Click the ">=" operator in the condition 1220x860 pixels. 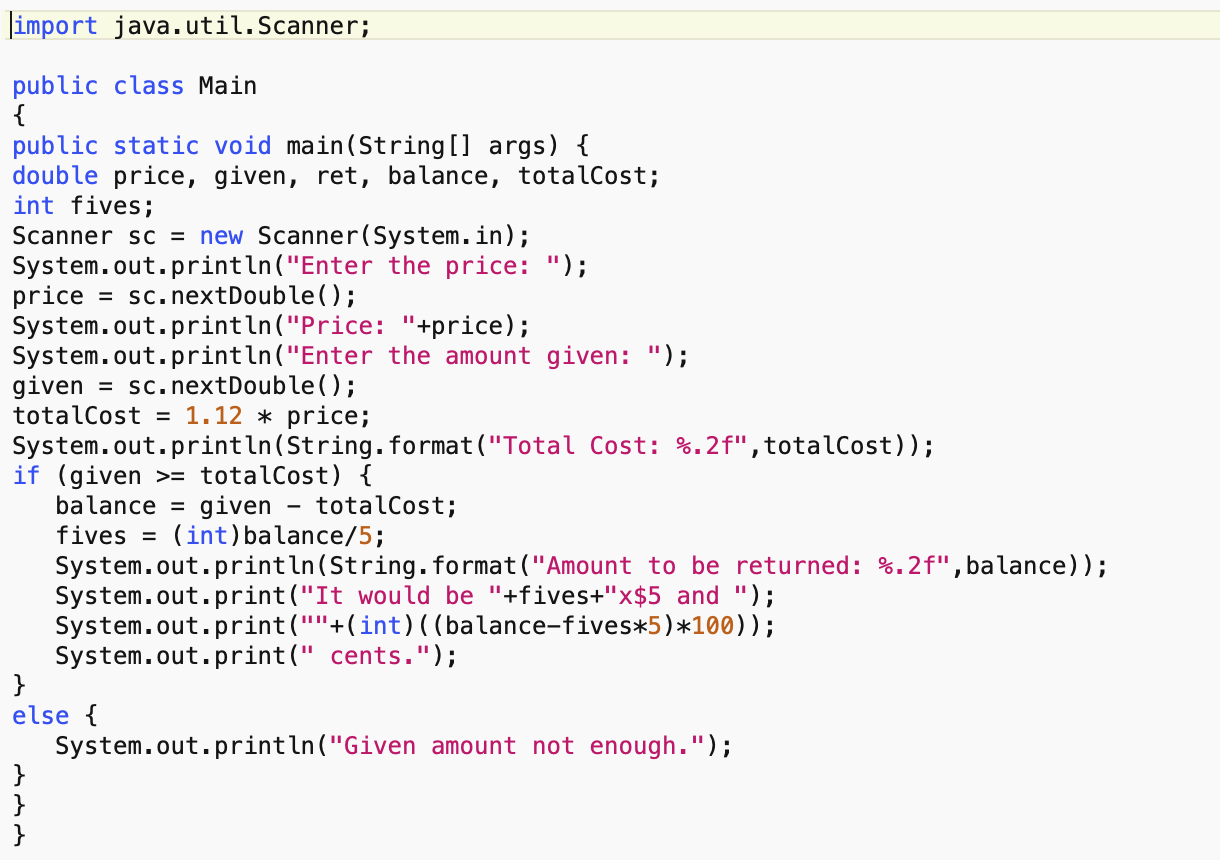(x=171, y=476)
